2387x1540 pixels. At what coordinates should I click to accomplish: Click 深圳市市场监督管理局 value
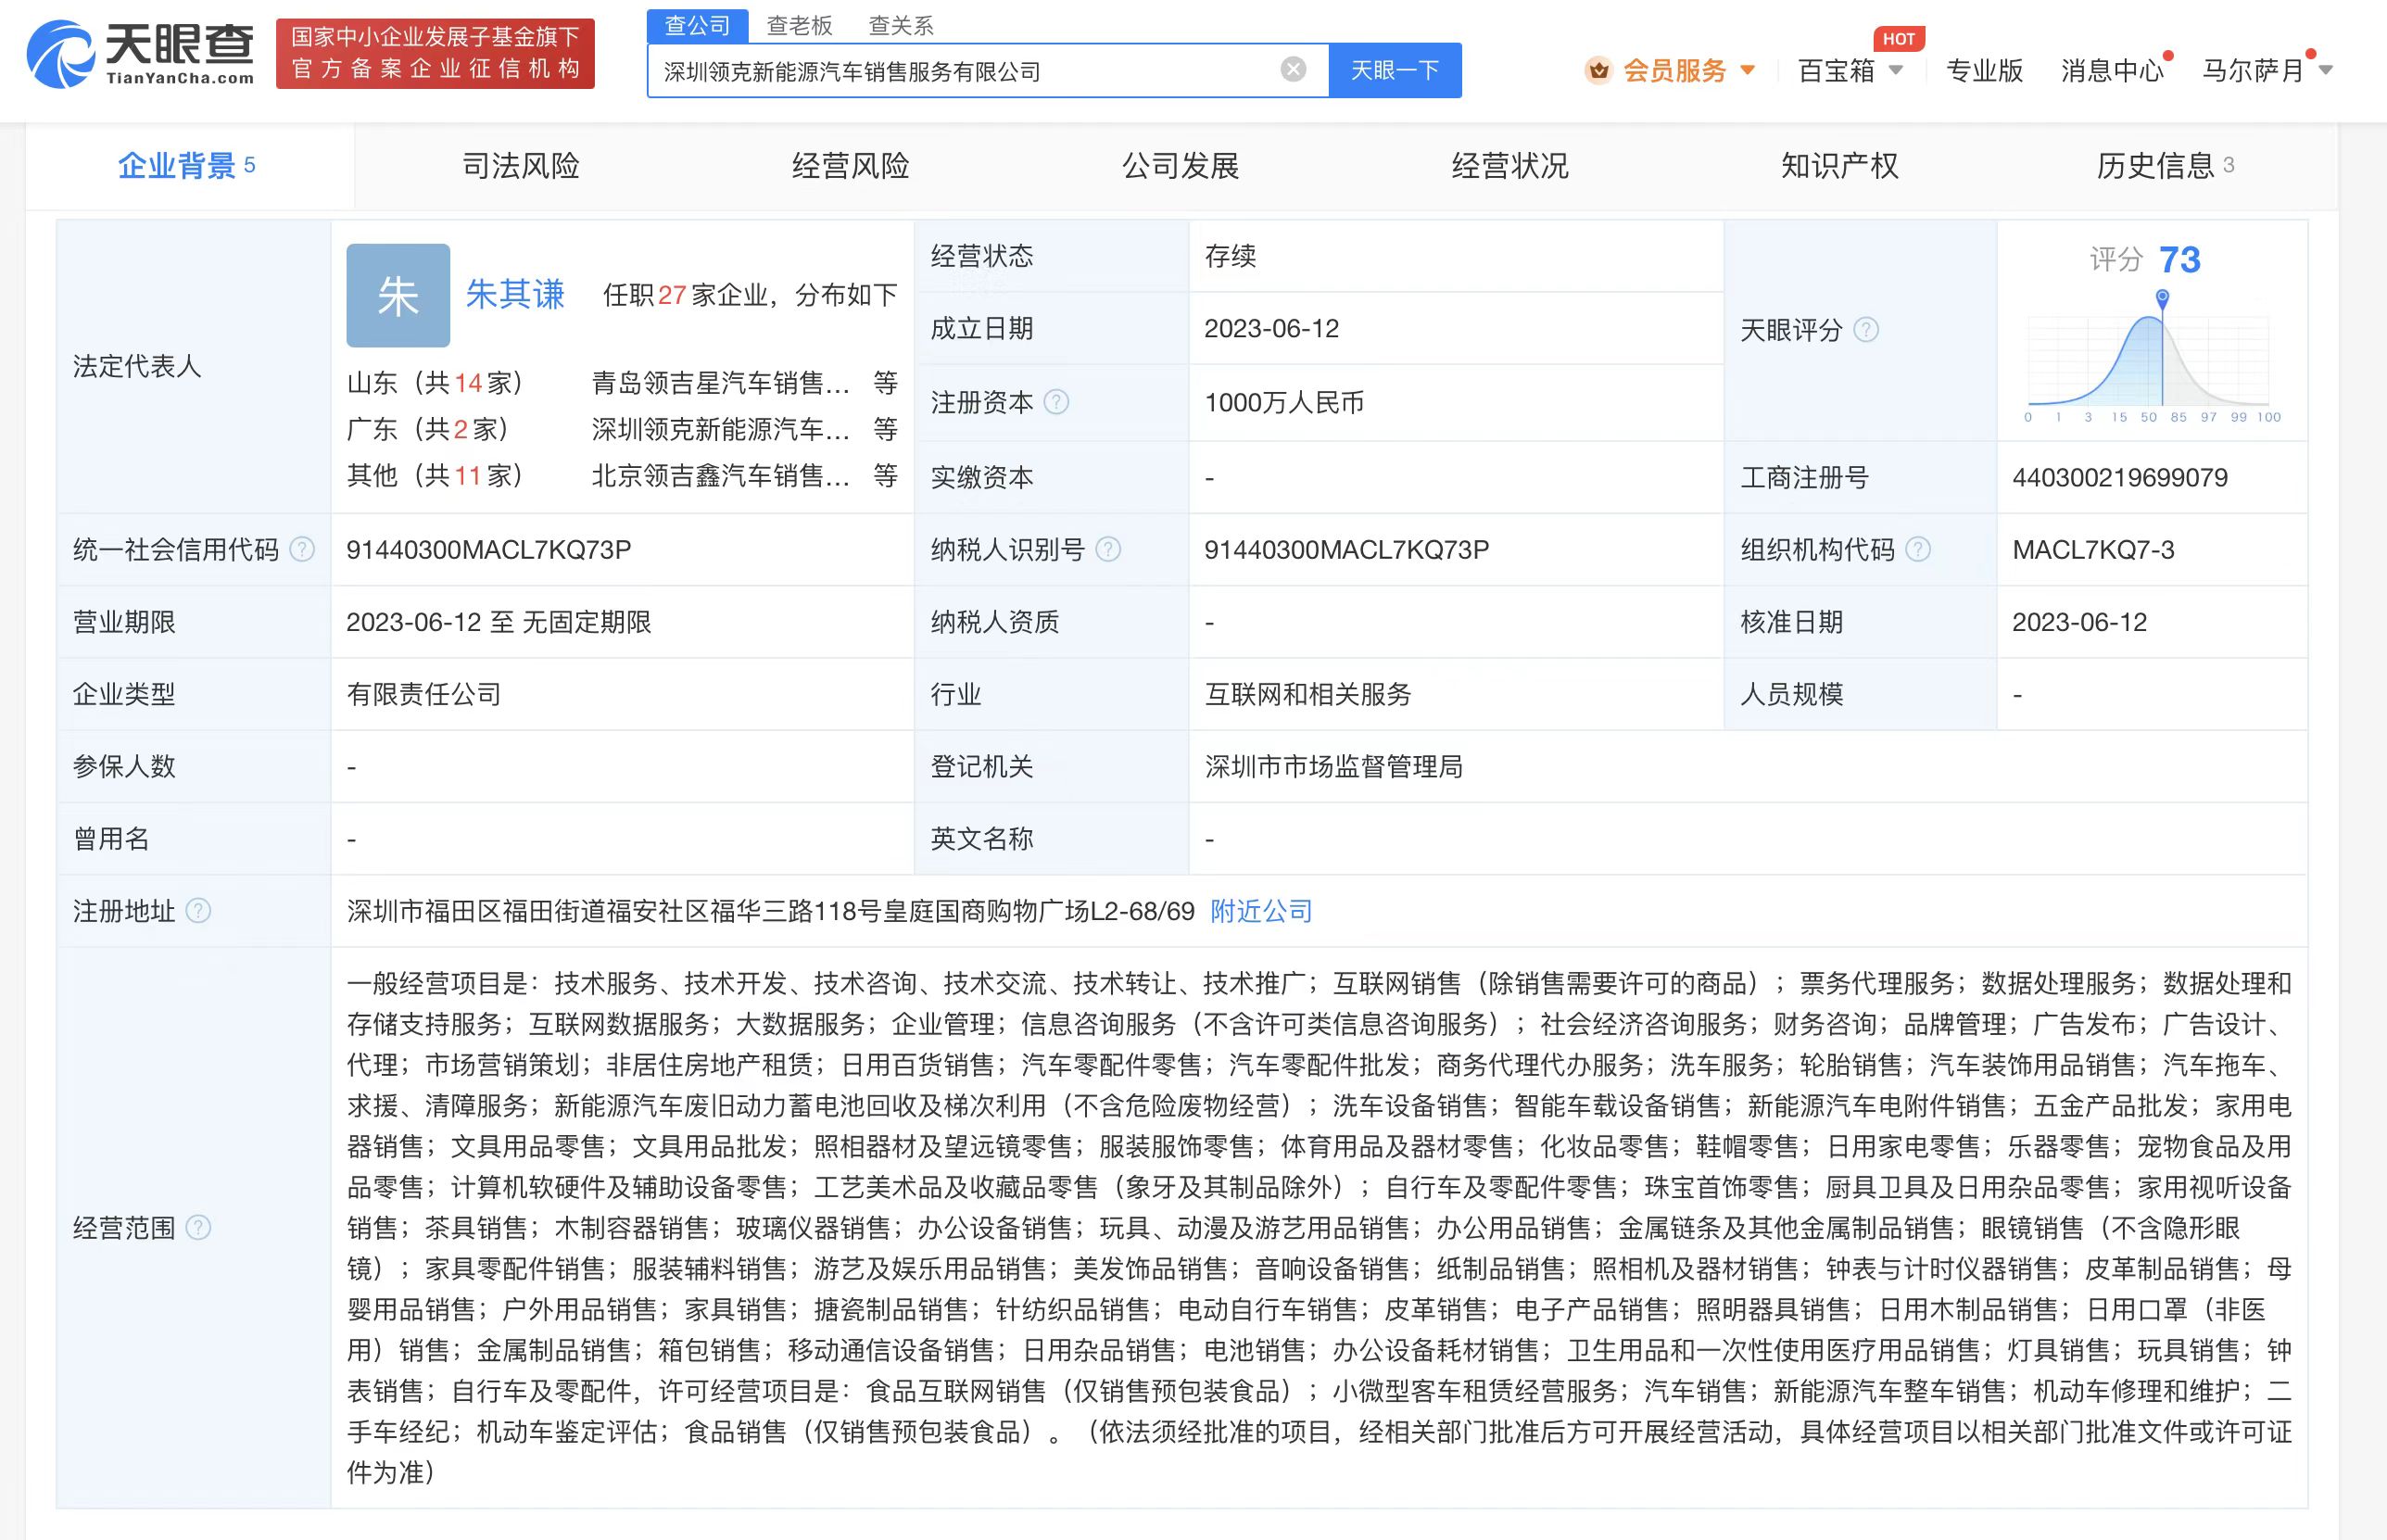(1334, 766)
